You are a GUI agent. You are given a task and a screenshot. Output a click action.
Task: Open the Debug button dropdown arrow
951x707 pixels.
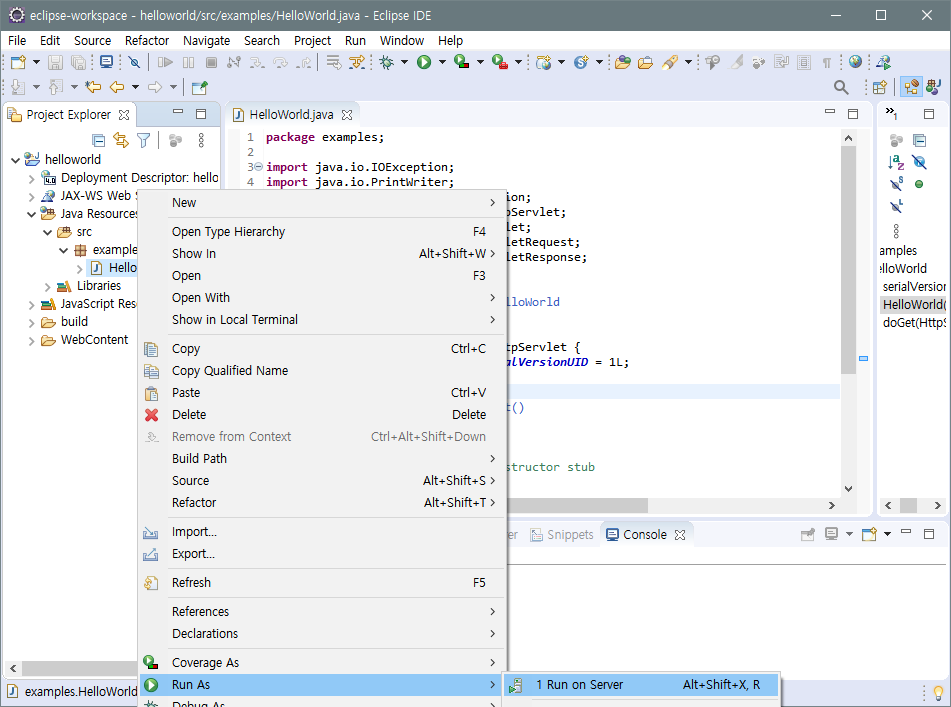pos(405,62)
